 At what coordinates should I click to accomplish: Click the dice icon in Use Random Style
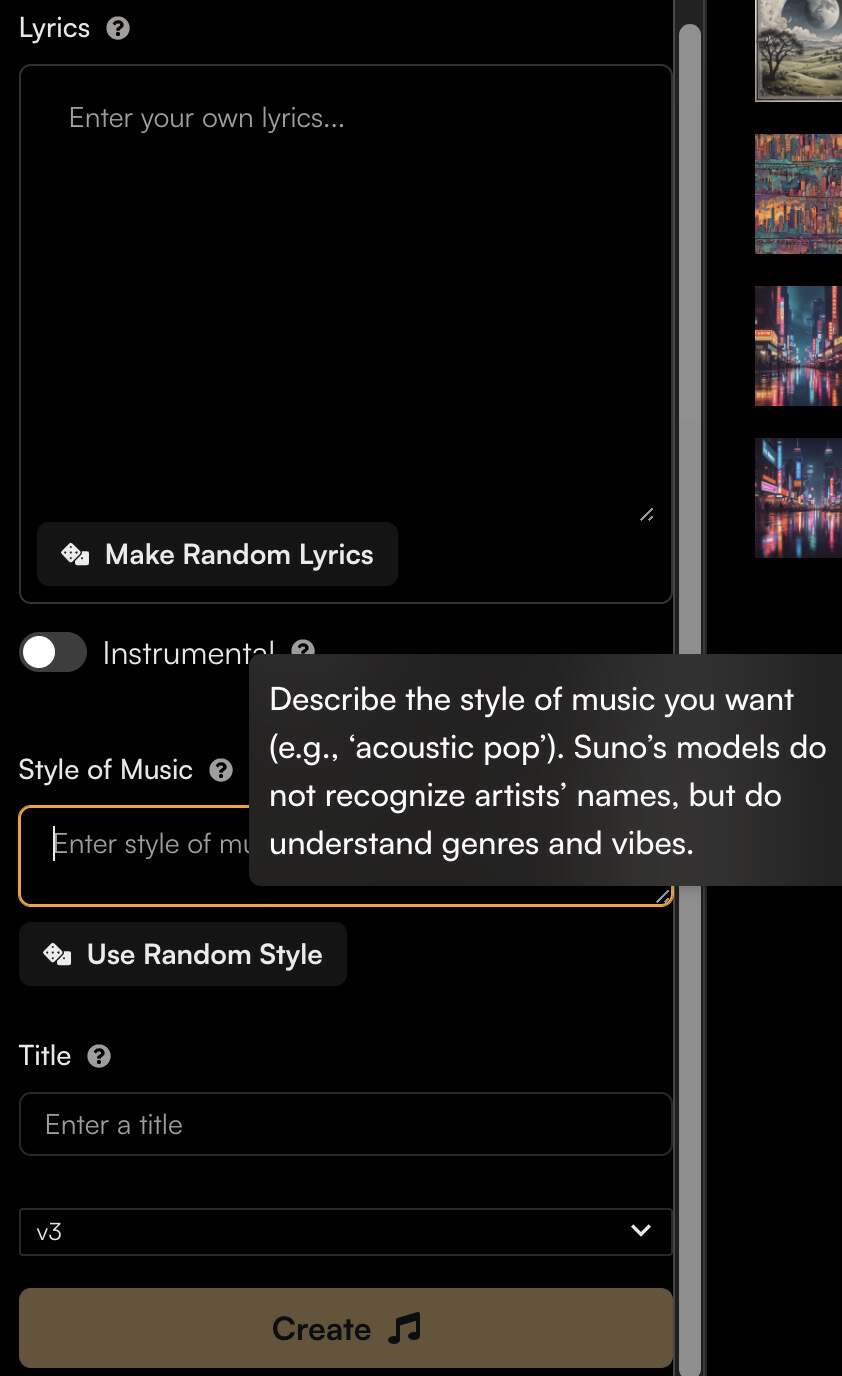(57, 954)
